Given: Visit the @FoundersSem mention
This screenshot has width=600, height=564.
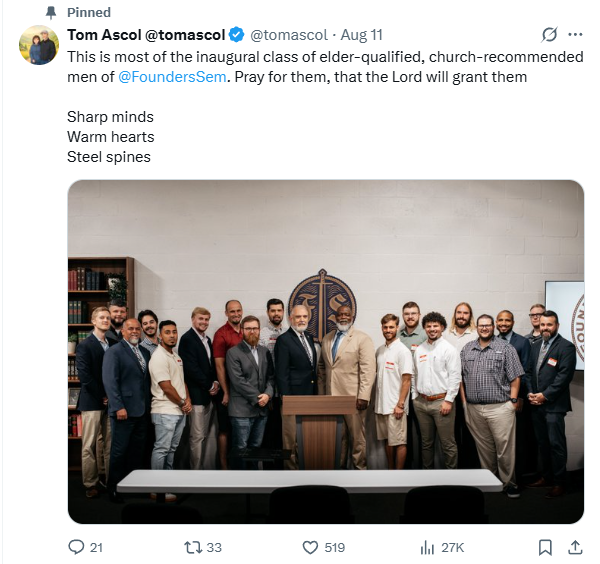Looking at the screenshot, I should [x=155, y=77].
